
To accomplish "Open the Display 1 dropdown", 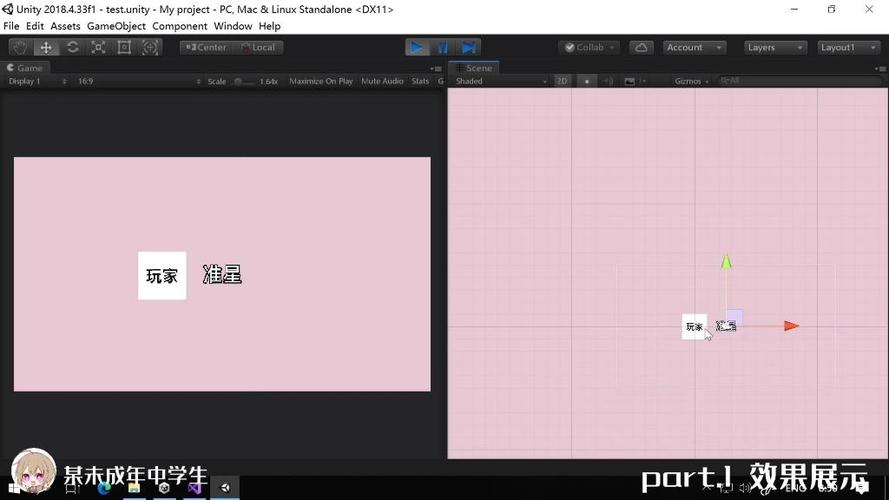I will pyautogui.click(x=37, y=81).
